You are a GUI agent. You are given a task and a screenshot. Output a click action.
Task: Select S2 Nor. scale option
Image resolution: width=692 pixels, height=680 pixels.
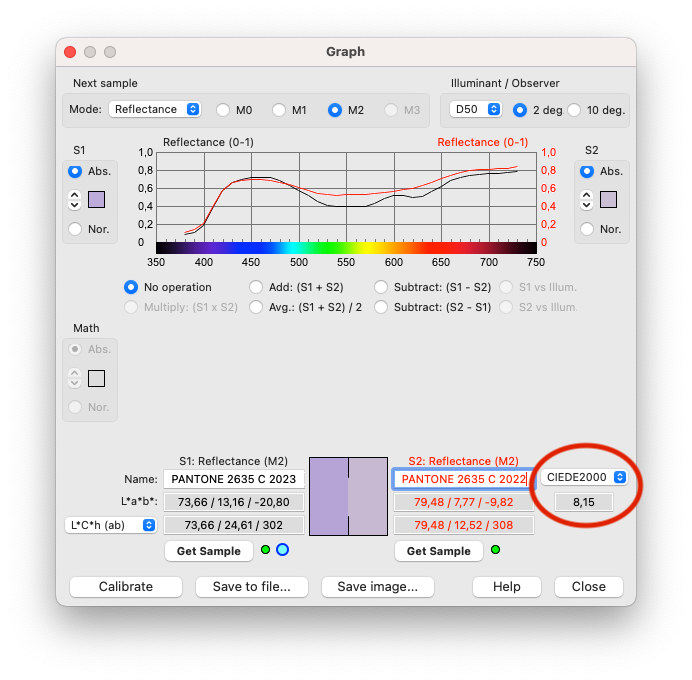(587, 229)
